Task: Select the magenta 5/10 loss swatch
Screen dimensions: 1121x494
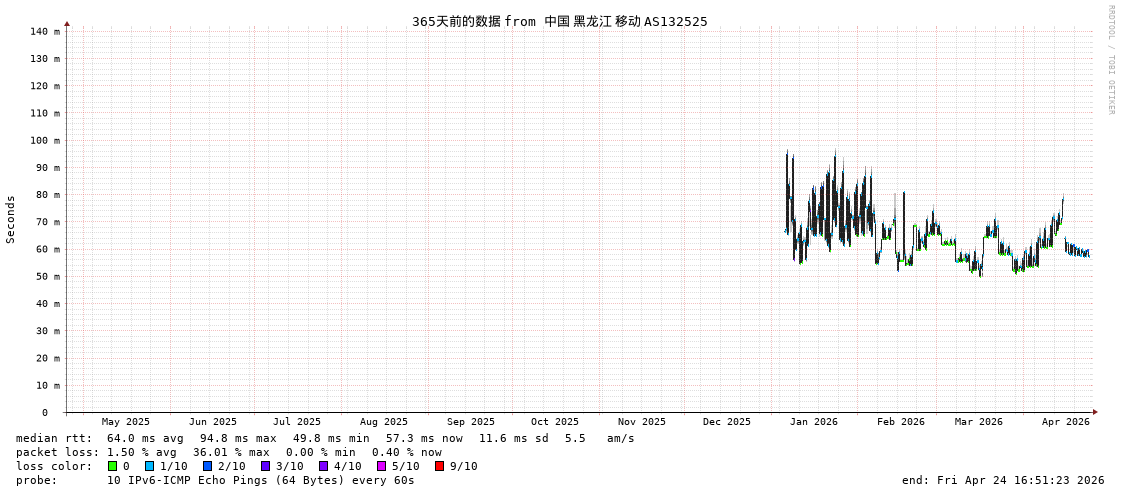Action: point(381,466)
